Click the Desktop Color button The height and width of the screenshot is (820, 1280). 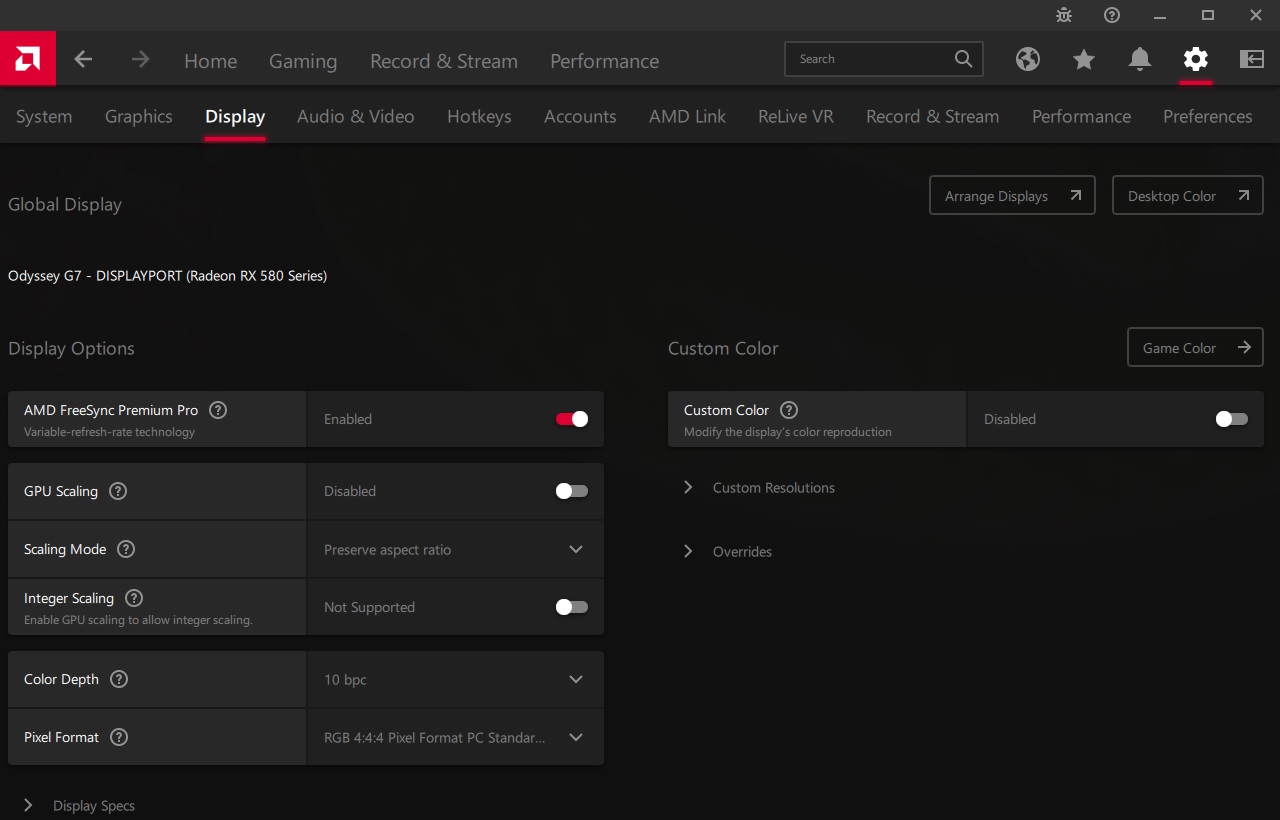[1187, 196]
